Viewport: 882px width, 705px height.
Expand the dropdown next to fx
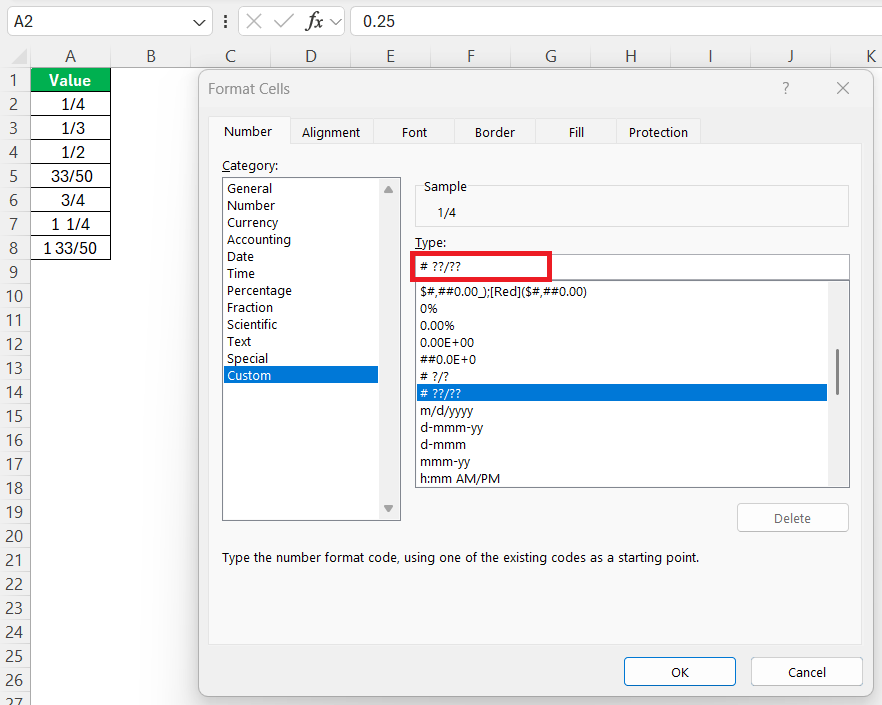(x=336, y=22)
